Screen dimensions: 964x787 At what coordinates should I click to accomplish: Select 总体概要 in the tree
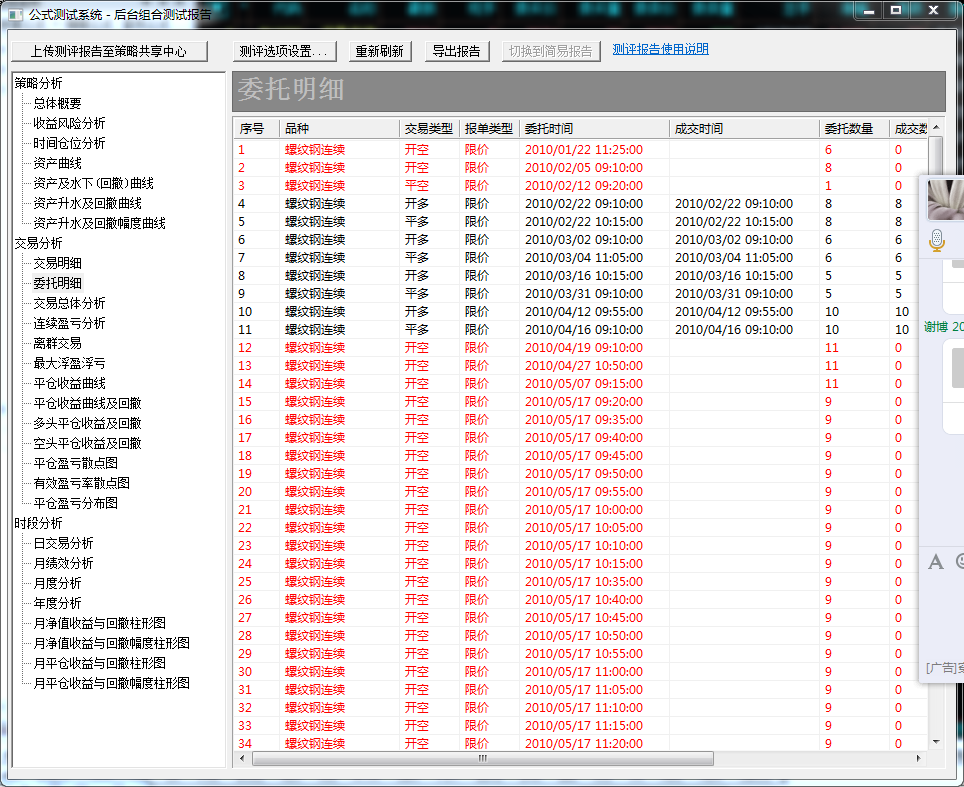point(57,103)
